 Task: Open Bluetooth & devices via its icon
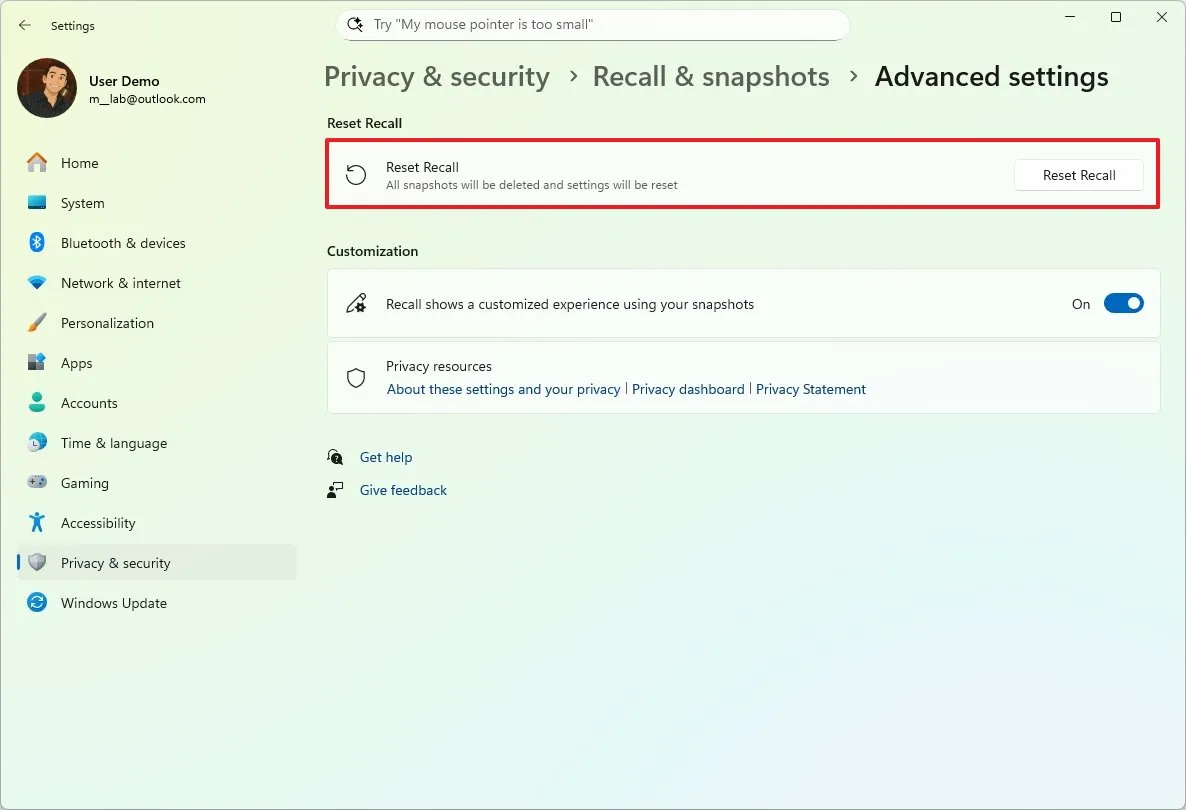[37, 242]
